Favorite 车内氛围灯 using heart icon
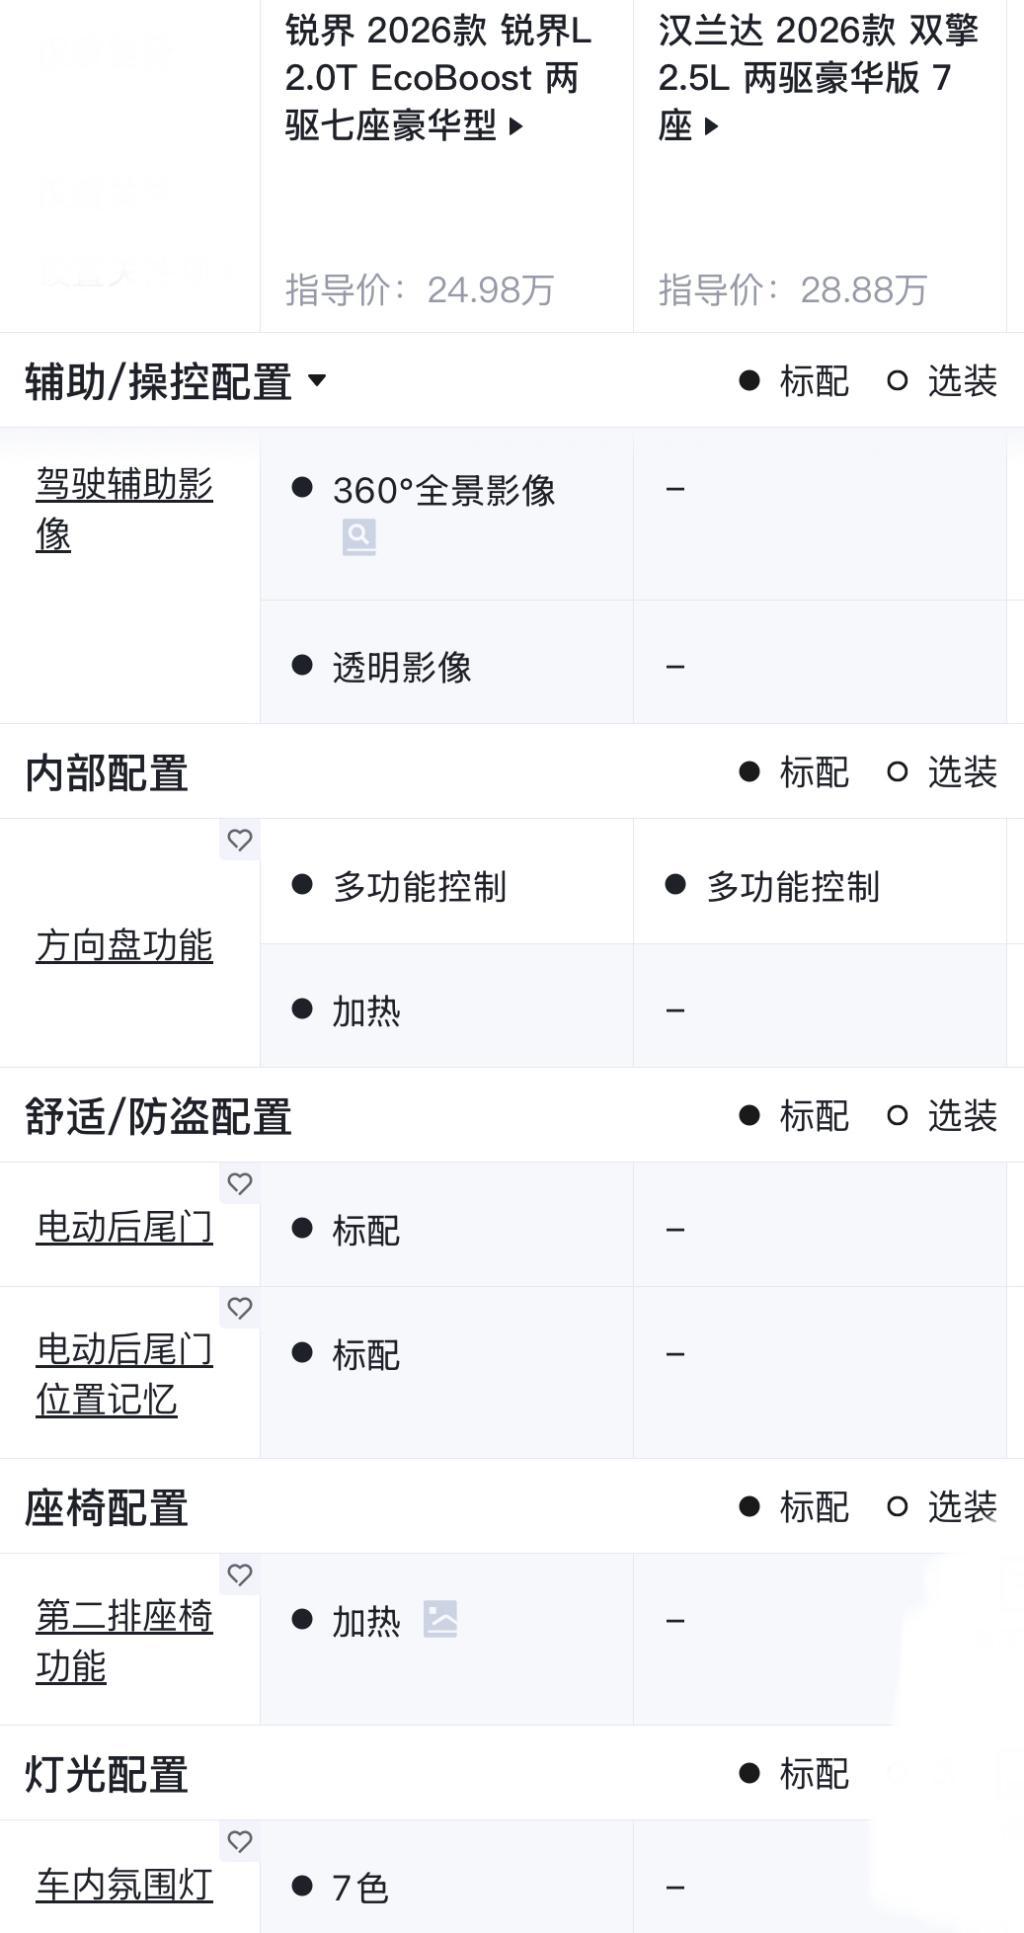Screen dimensions: 1024x1933 coord(239,1842)
